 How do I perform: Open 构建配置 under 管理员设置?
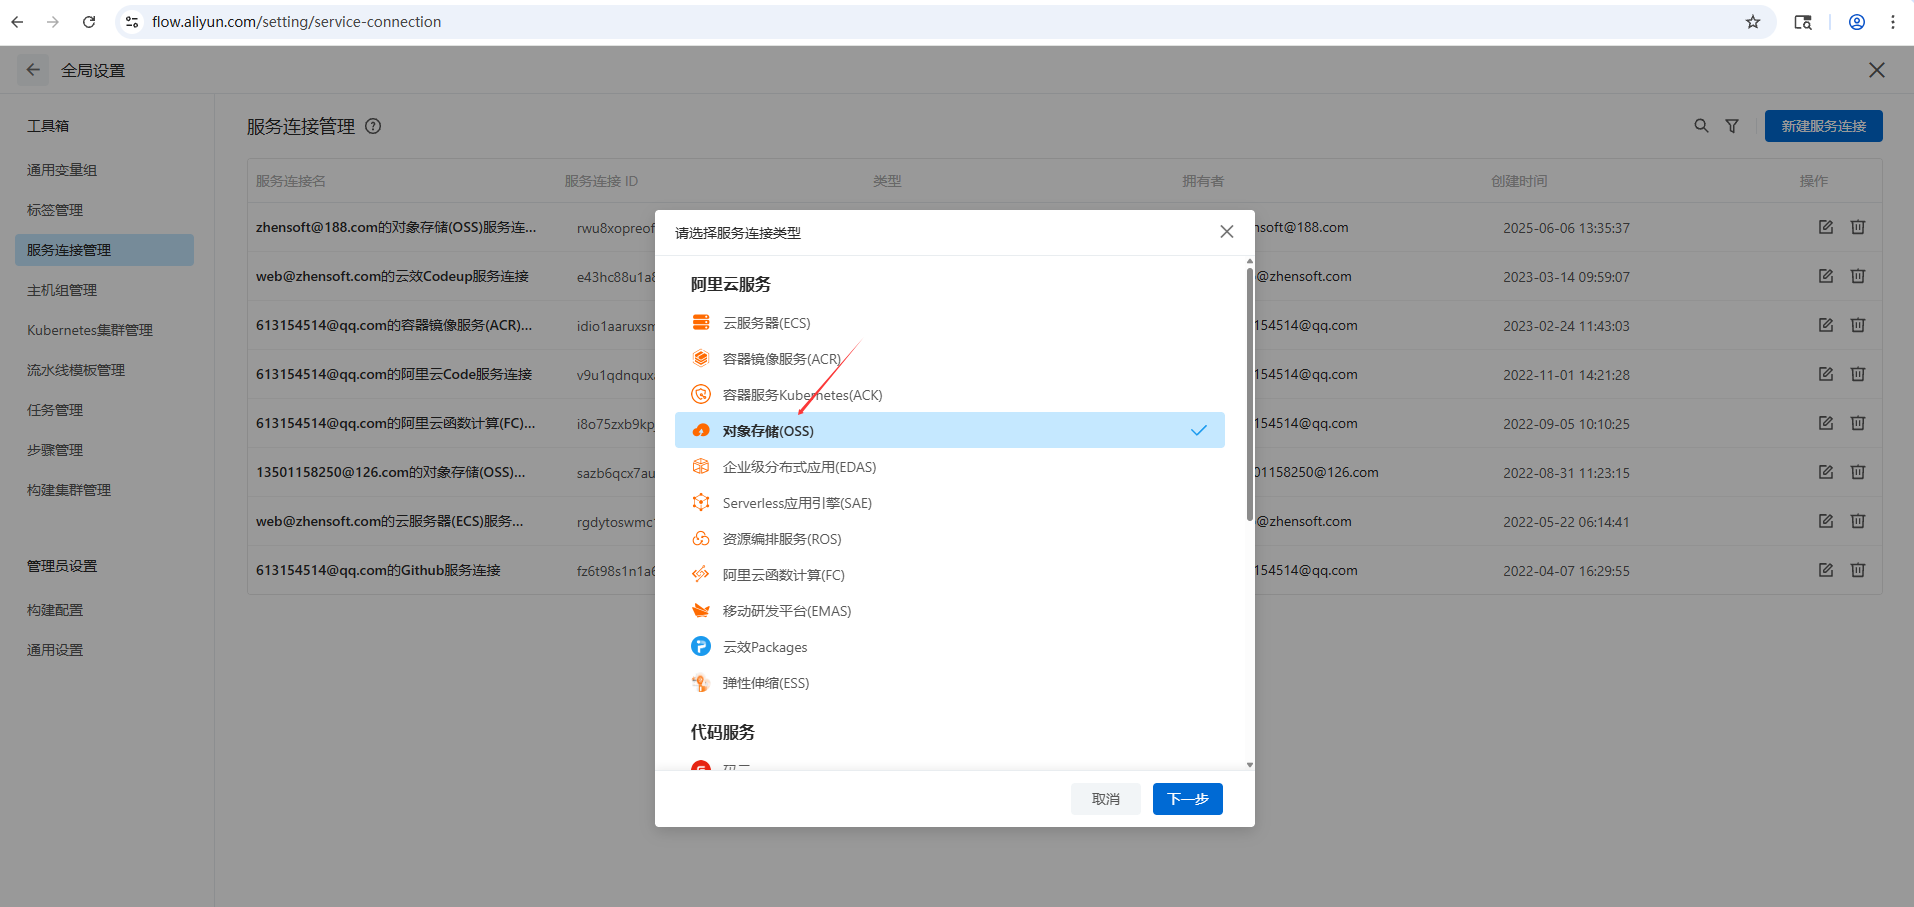55,610
